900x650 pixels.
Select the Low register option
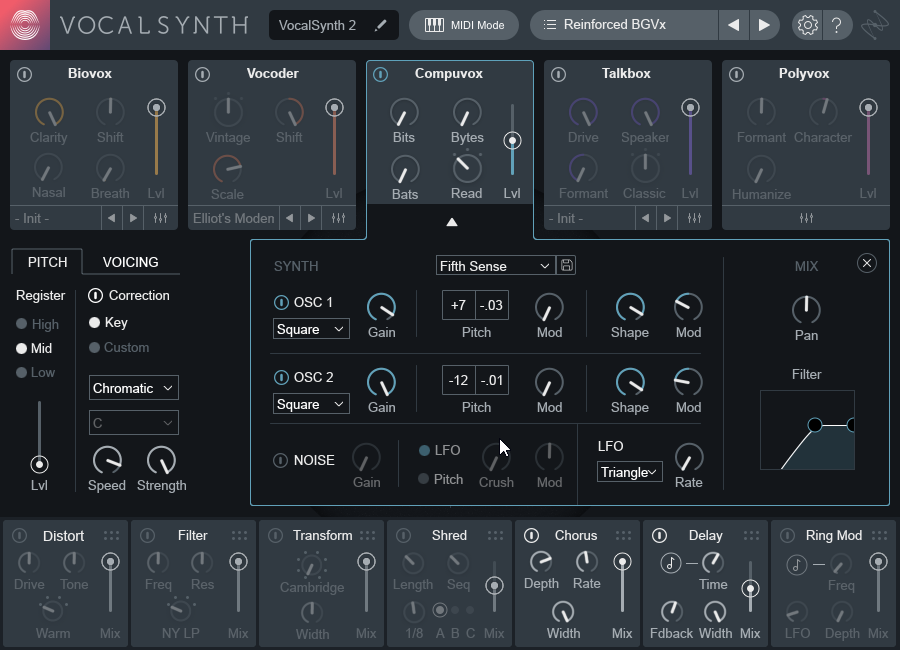click(36, 372)
